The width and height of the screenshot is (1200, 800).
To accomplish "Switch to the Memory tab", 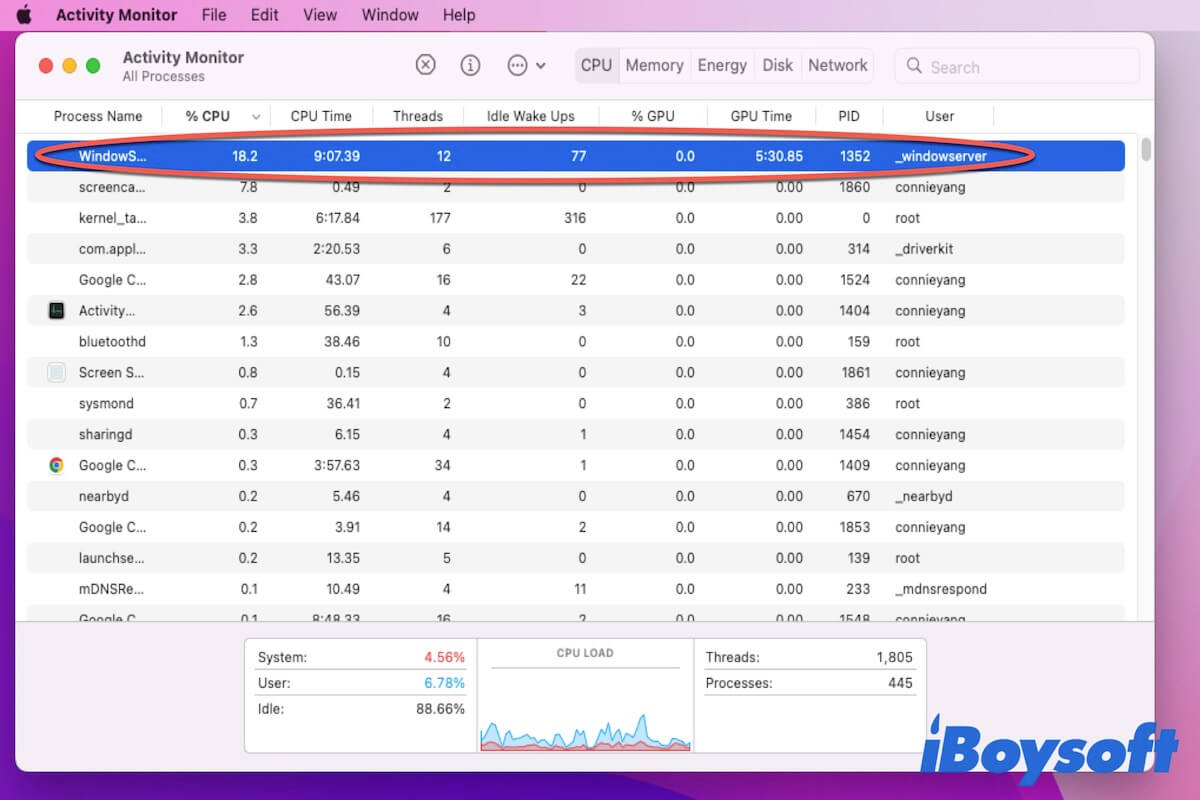I will 654,65.
